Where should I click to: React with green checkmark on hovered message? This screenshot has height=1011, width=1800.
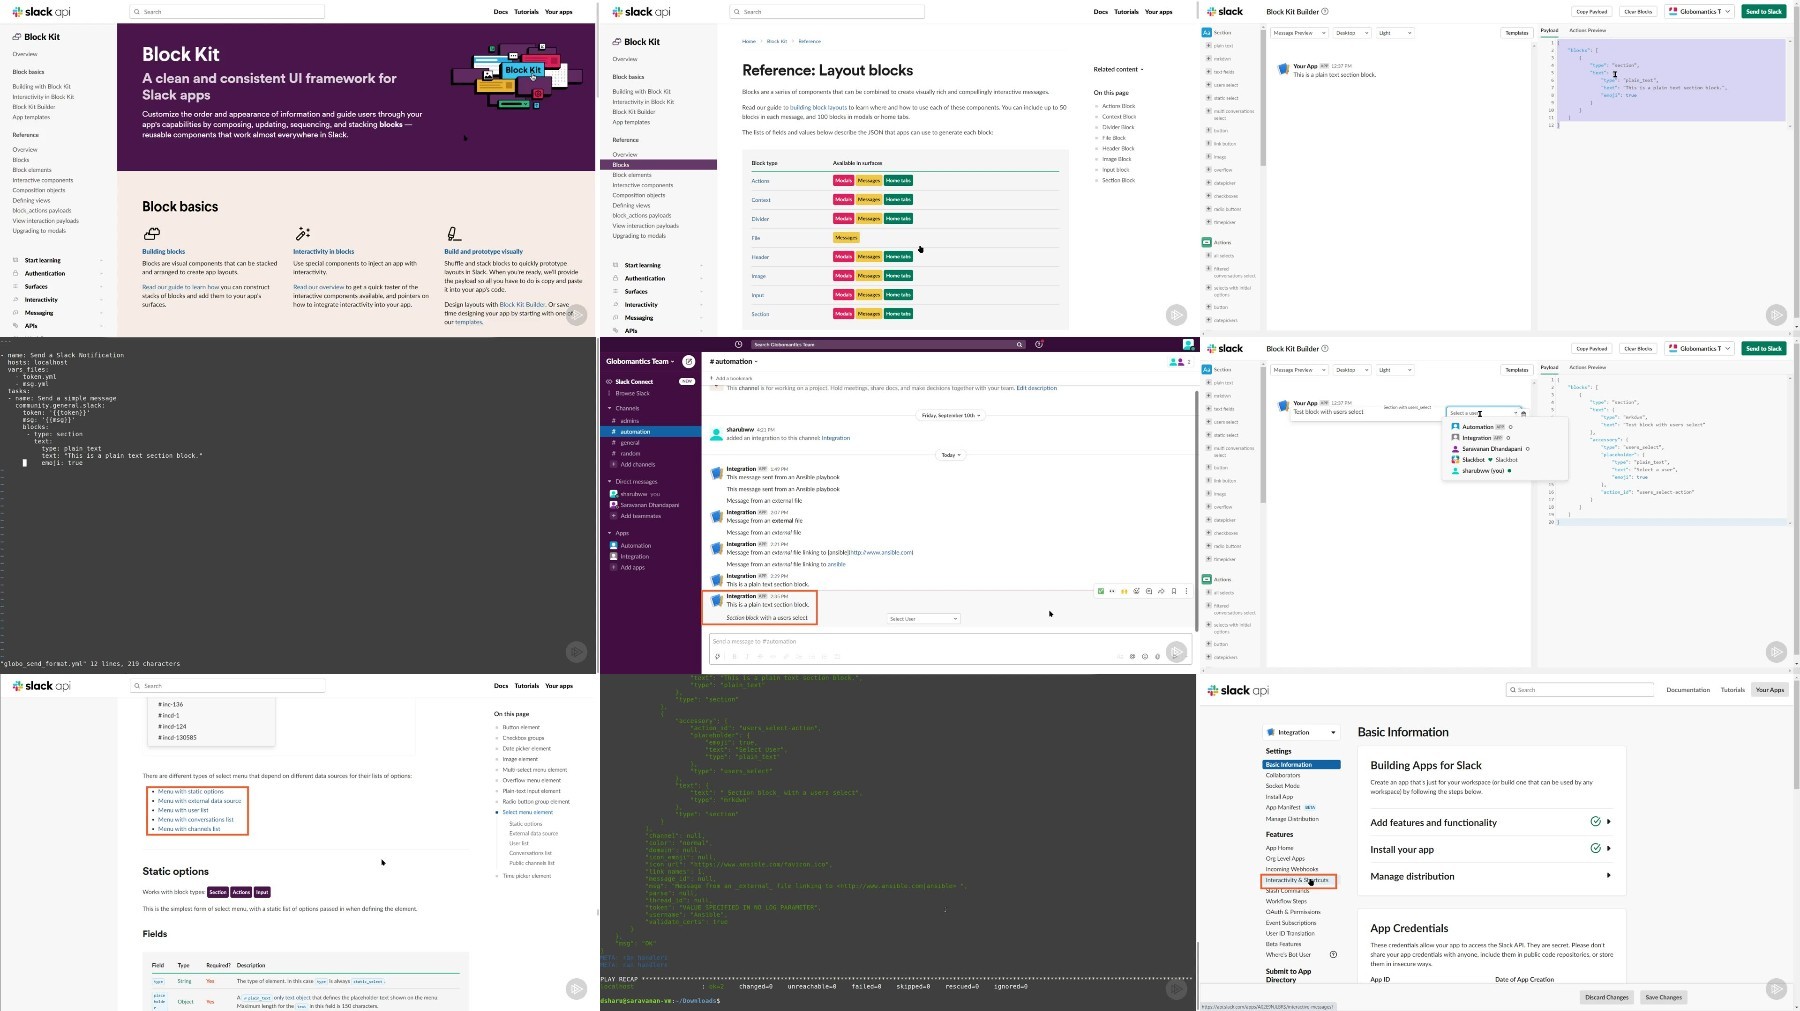[1101, 591]
